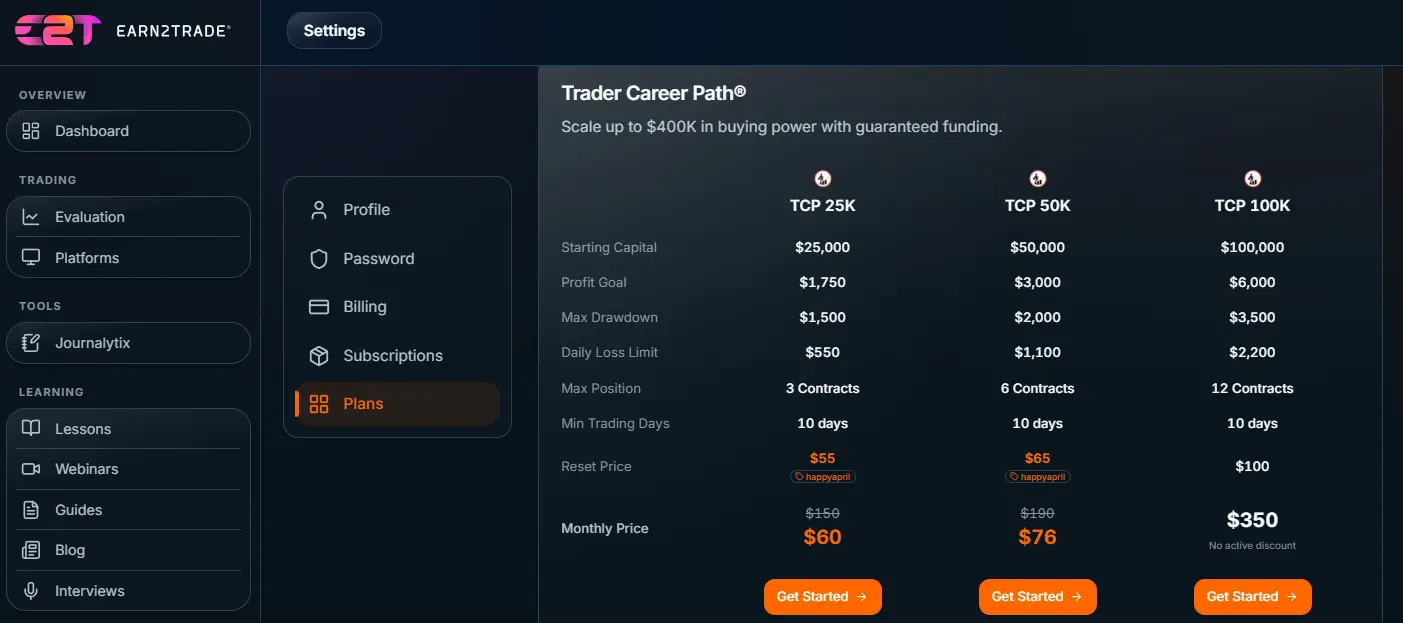This screenshot has width=1403, height=623.
Task: Click the Interviews microphone icon
Action: pos(33,590)
